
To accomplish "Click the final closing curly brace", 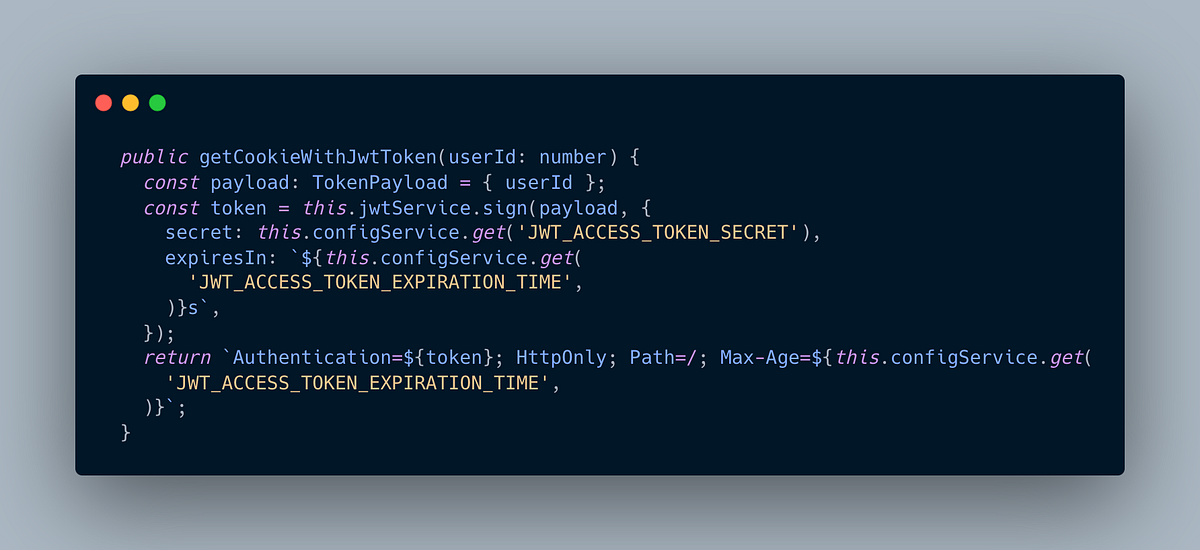I will pos(126,433).
